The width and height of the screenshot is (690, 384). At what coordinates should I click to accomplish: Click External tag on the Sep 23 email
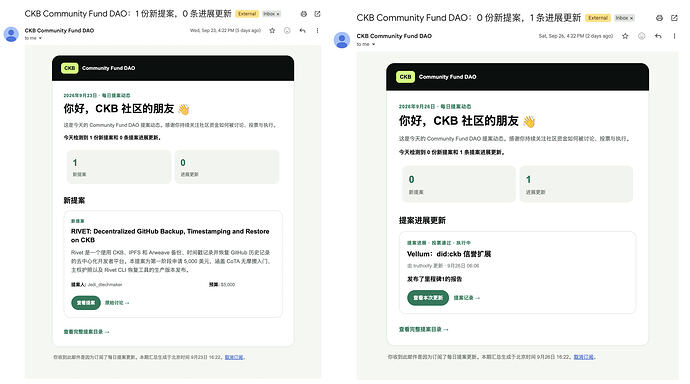[247, 14]
